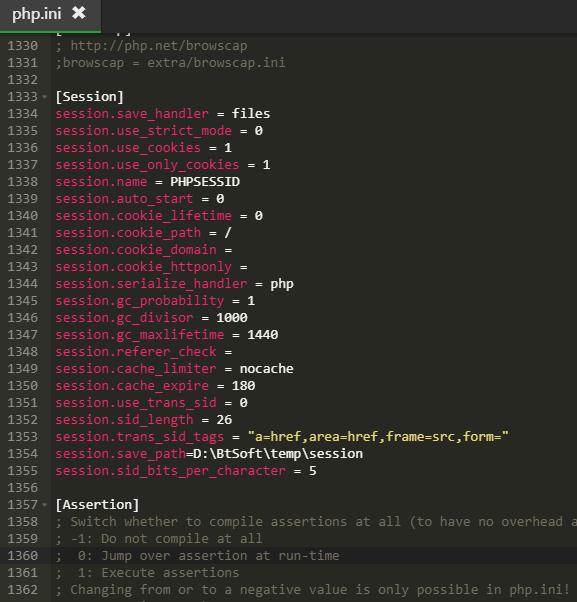Image resolution: width=577 pixels, height=602 pixels.
Task: Click session.auto_start setting name
Action: 124,199
